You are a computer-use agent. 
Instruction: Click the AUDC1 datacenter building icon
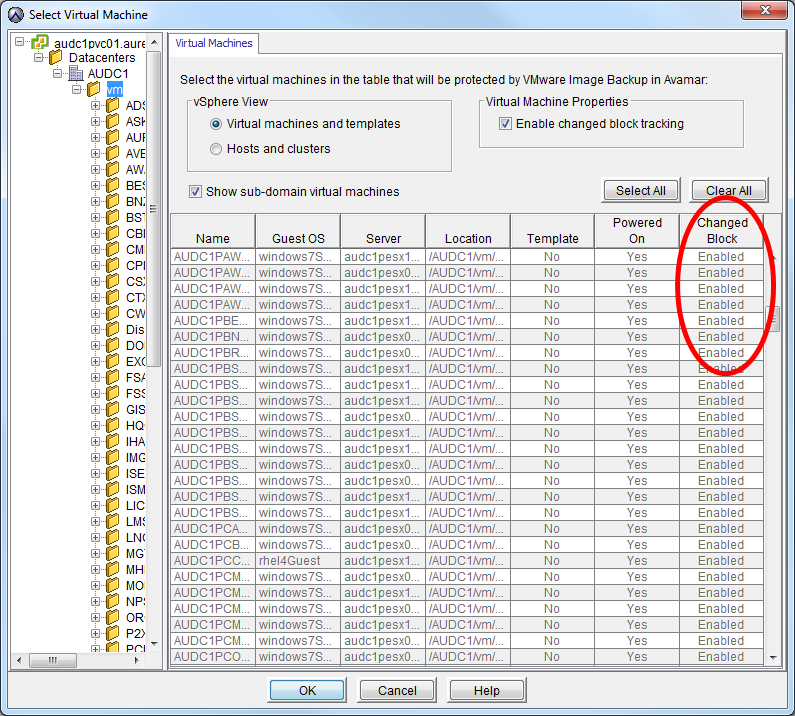click(x=76, y=74)
